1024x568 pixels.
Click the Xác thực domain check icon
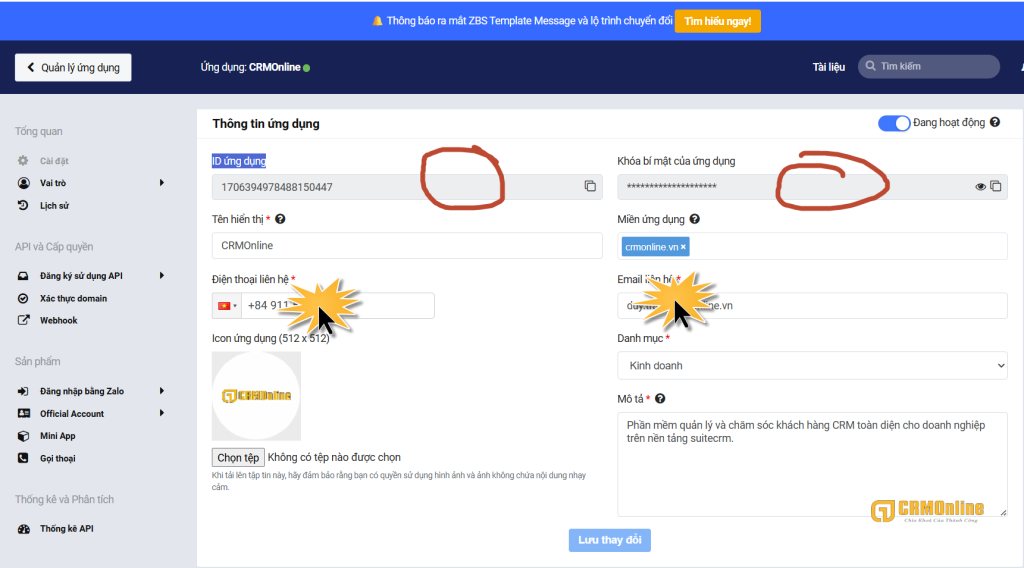click(23, 298)
